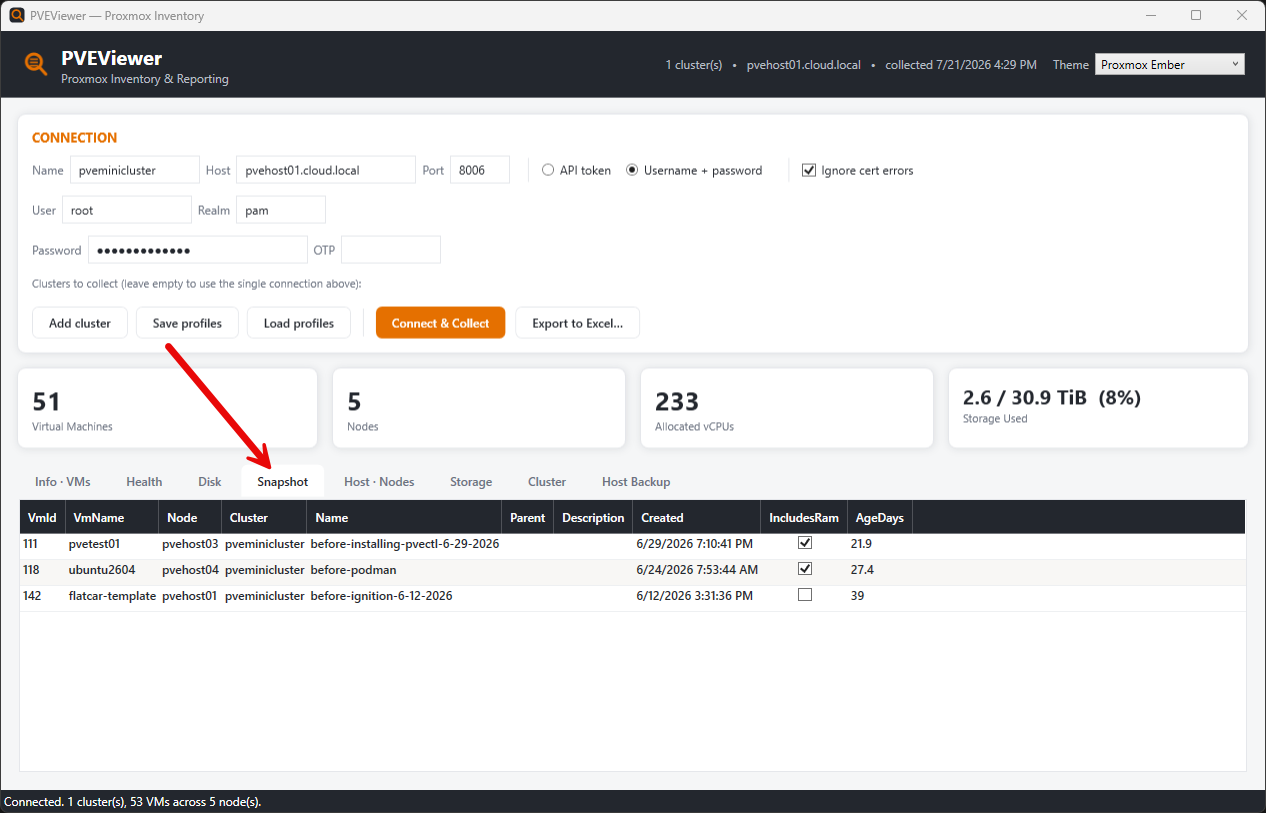
Task: Click the '5 Nodes' summary card
Action: 479,408
